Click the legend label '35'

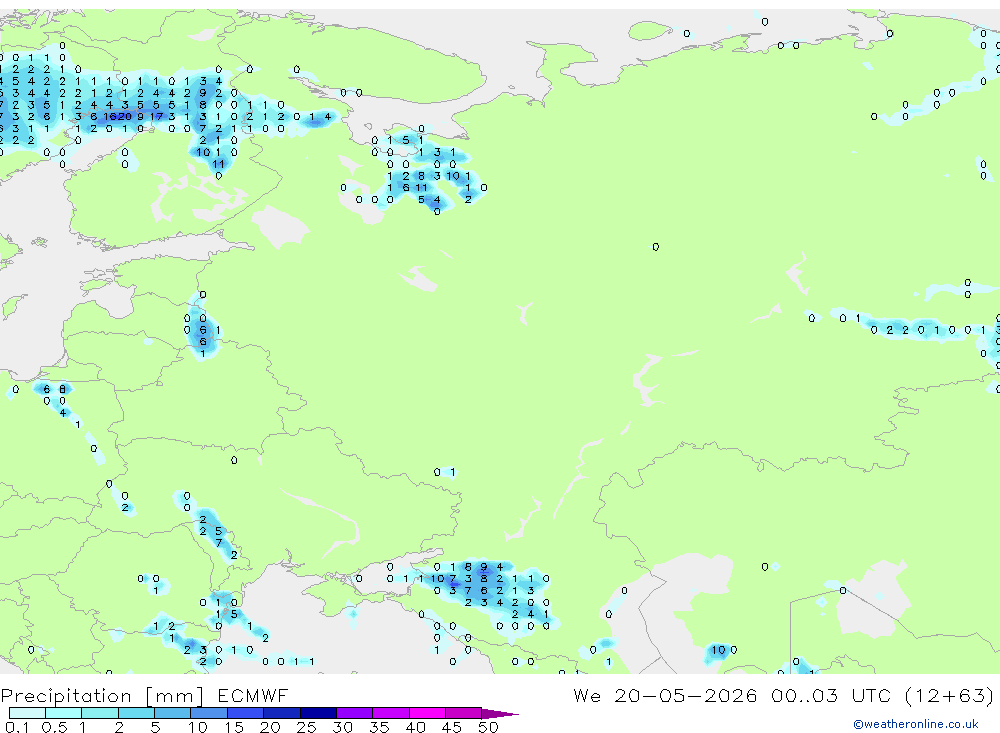tap(379, 727)
